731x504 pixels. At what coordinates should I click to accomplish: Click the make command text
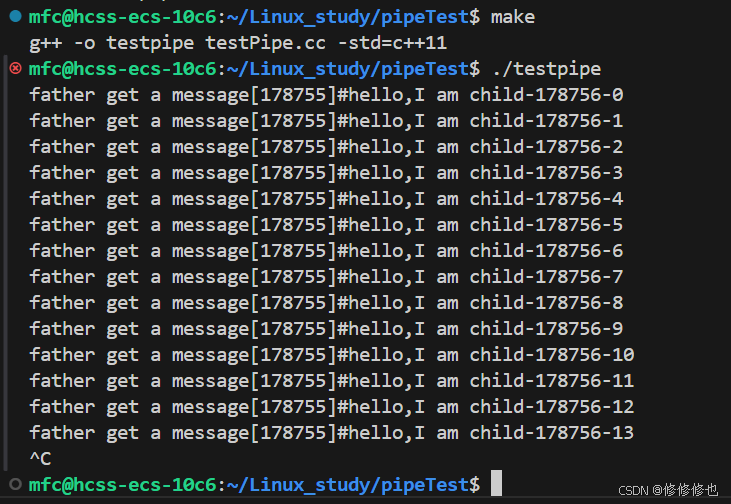[513, 17]
